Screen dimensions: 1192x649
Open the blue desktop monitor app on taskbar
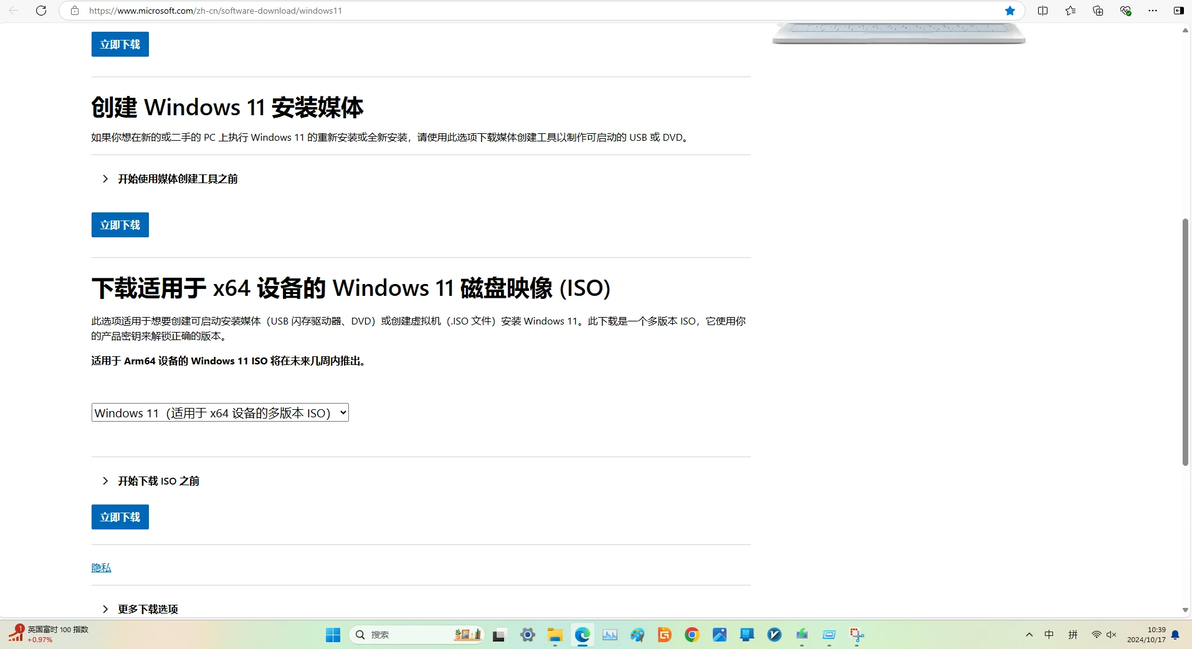click(x=747, y=635)
